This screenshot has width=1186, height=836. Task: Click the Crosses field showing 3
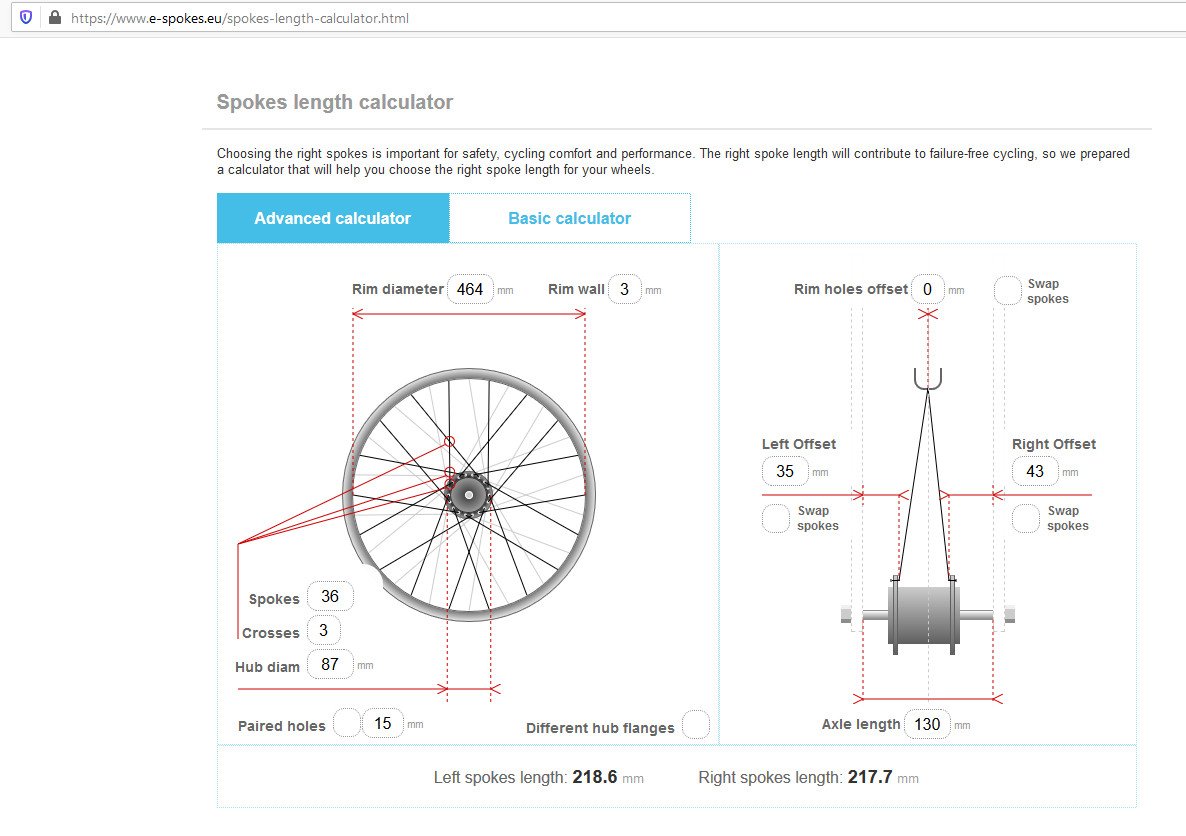[x=324, y=630]
